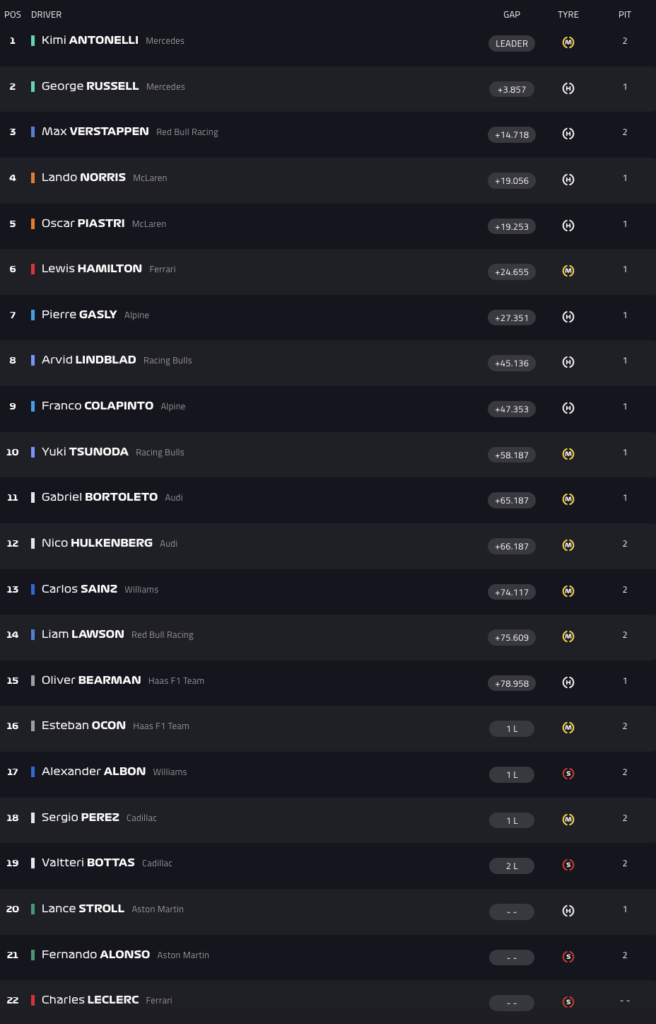
Task: Click Bottas's soft tyre icon
Action: 568,865
